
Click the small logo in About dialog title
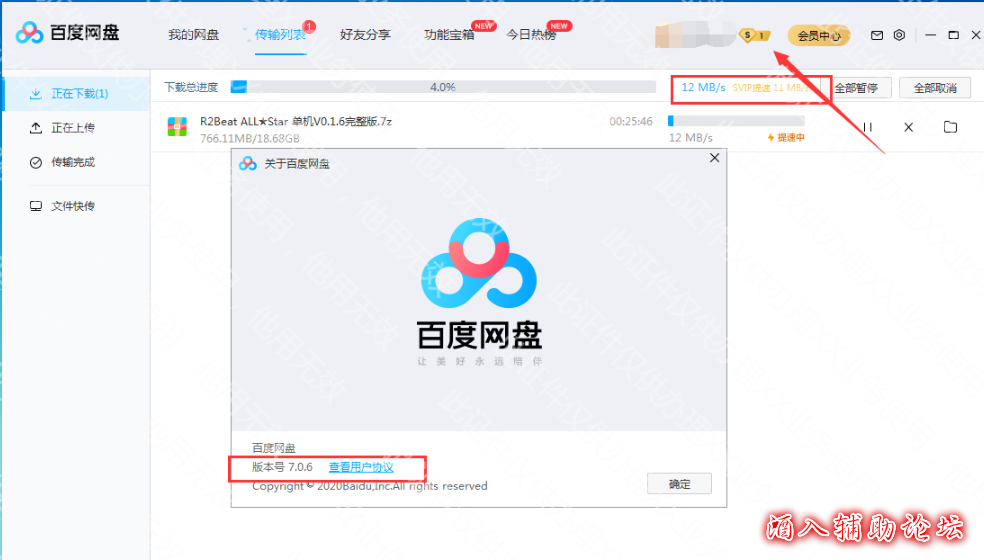248,163
